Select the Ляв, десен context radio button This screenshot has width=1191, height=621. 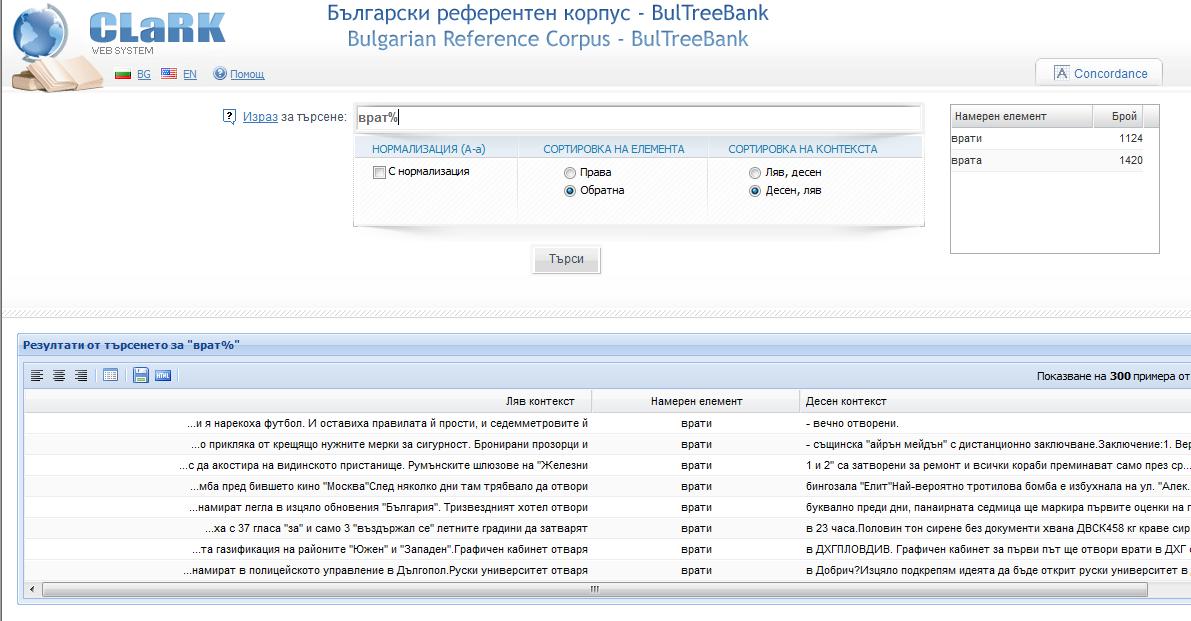(754, 173)
